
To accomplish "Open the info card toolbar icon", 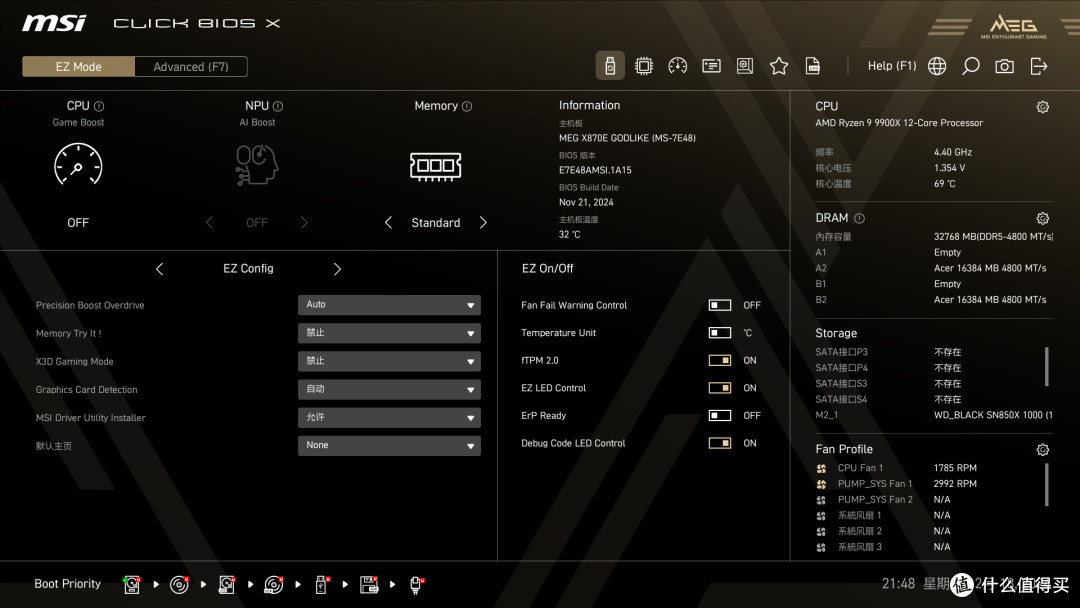I will coord(711,66).
